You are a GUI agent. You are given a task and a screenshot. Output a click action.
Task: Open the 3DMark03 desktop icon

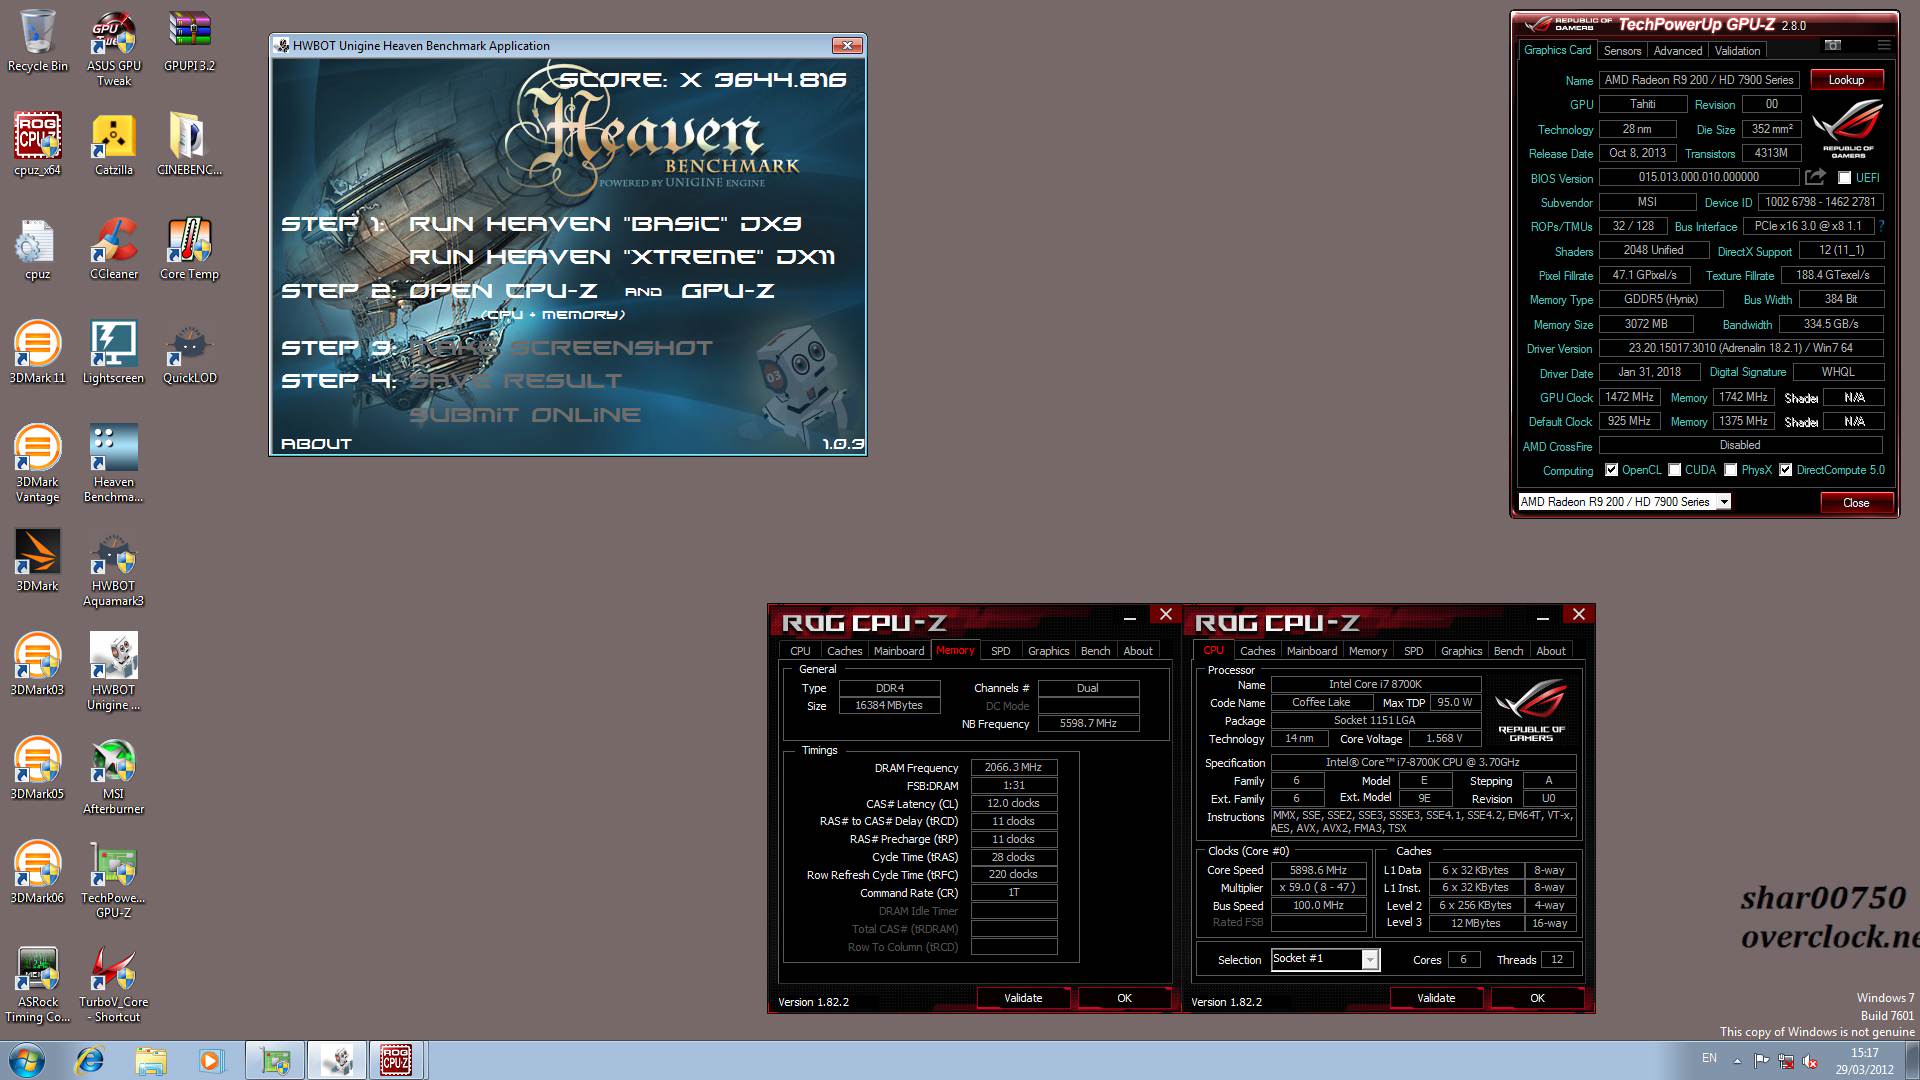pos(37,665)
